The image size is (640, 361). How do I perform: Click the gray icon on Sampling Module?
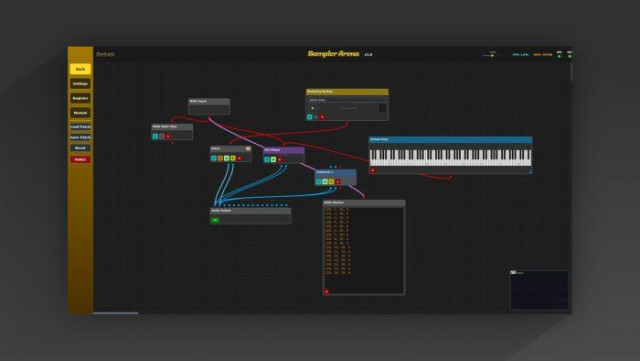[x=316, y=117]
